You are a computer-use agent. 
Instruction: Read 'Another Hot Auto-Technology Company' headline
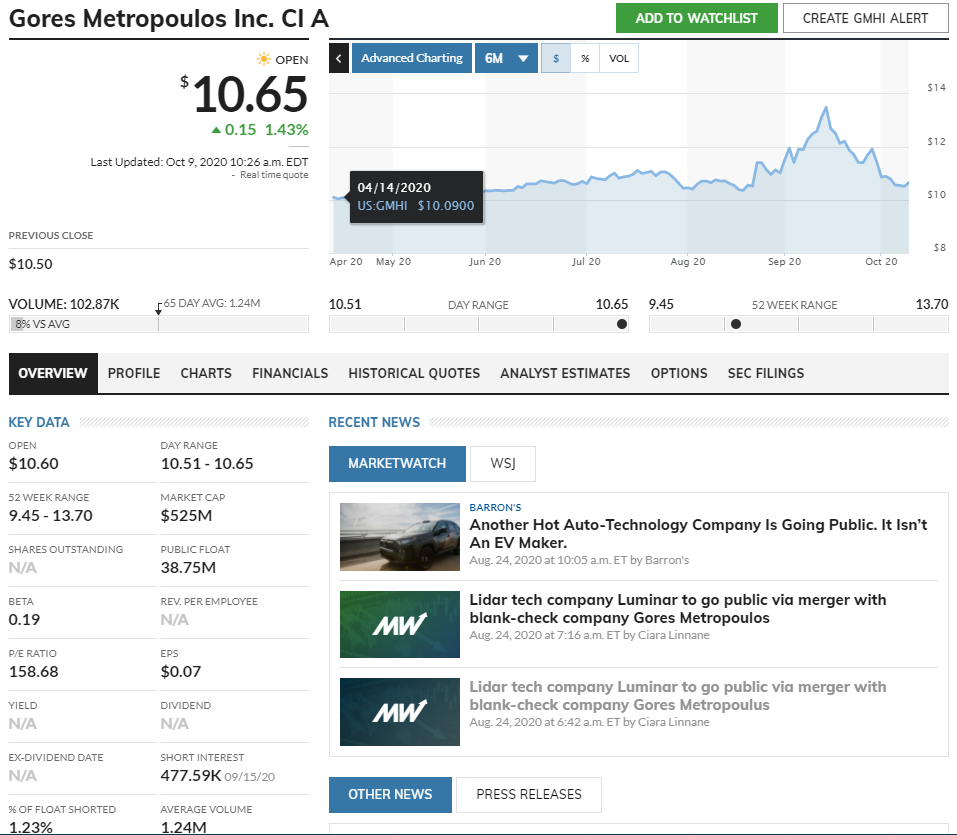pos(698,533)
